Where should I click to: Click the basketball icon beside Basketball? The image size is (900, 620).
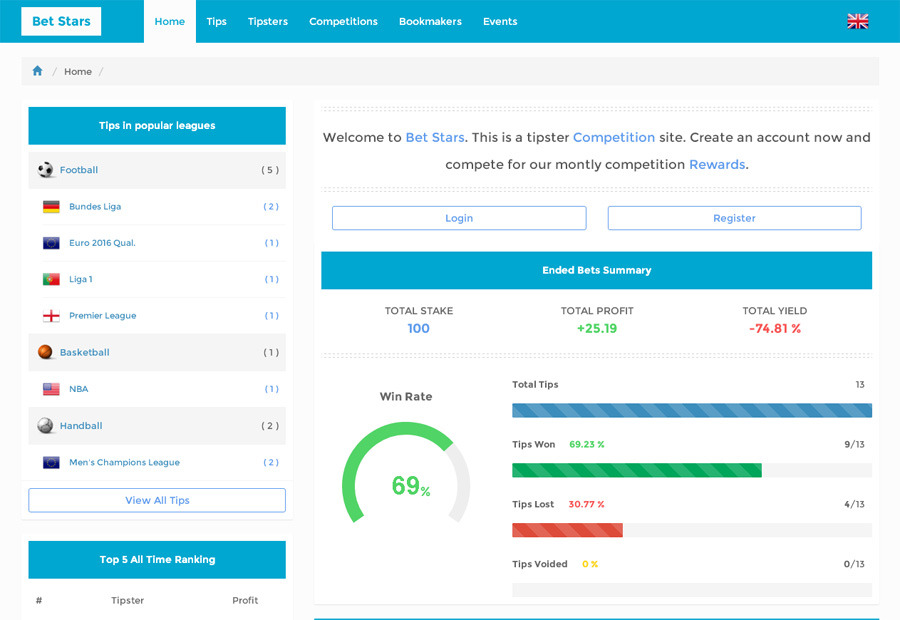pos(45,352)
